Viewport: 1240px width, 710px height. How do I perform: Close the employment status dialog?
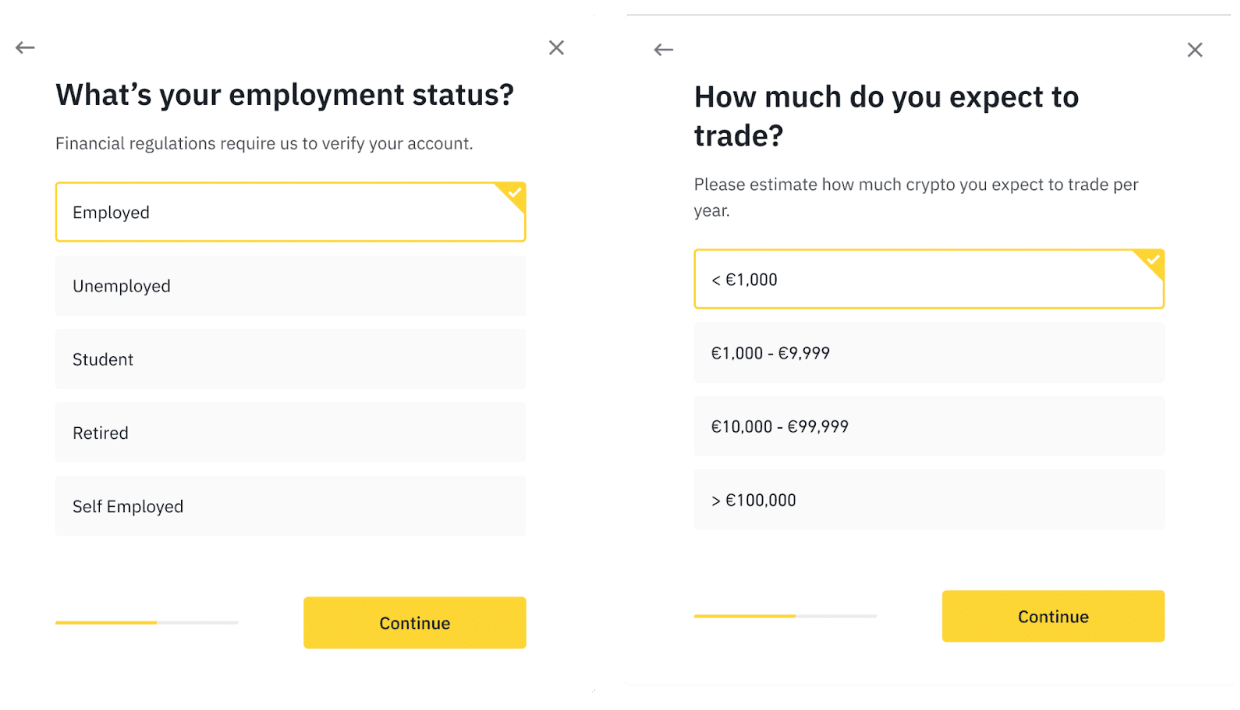557,47
